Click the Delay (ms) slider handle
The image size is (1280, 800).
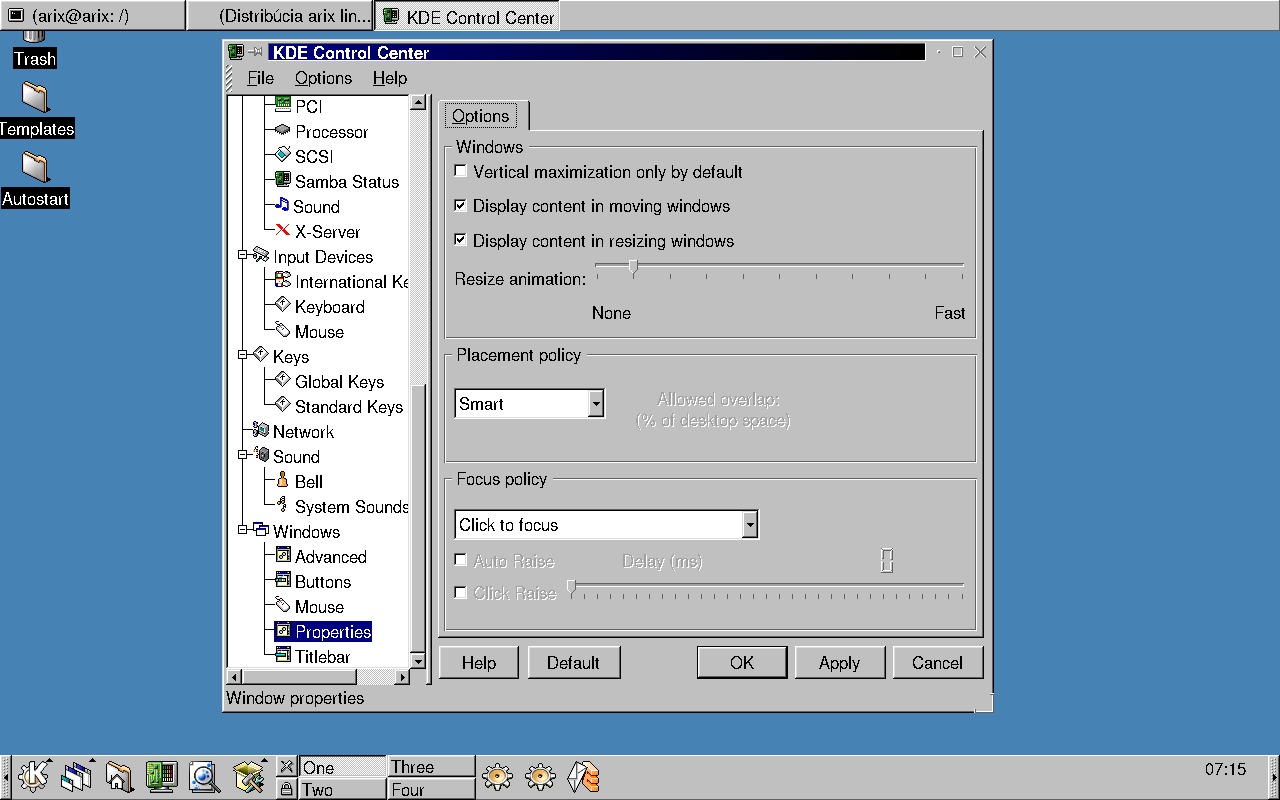tap(571, 587)
